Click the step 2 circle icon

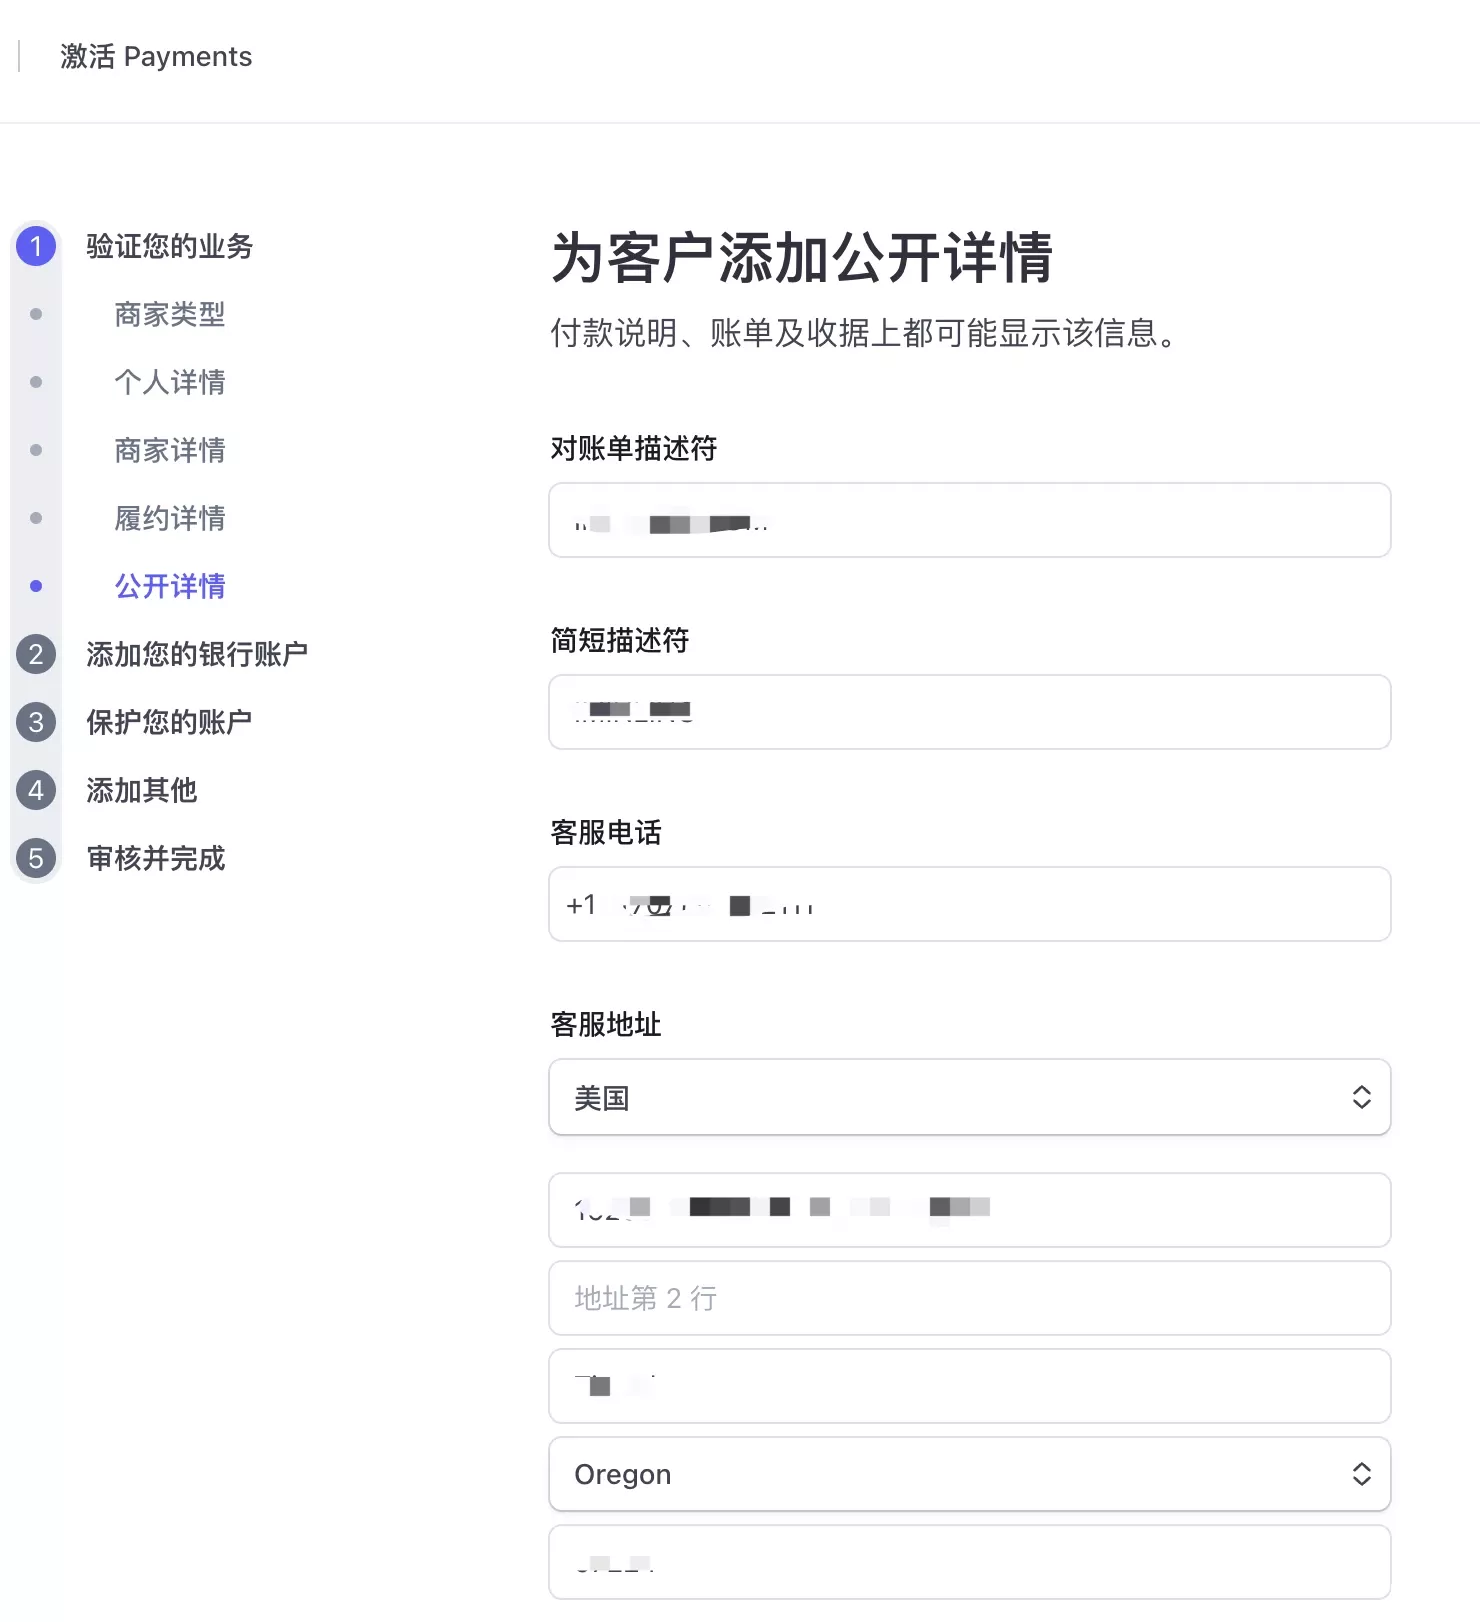point(36,654)
